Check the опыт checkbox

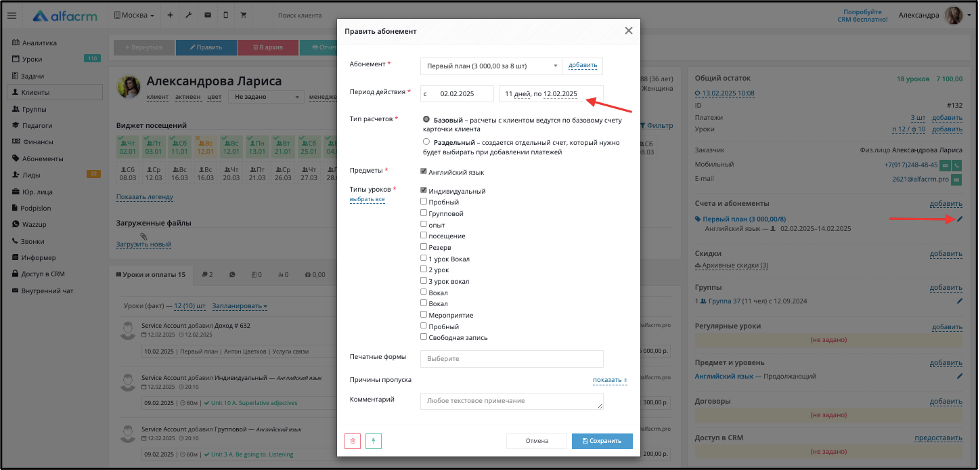tap(423, 225)
